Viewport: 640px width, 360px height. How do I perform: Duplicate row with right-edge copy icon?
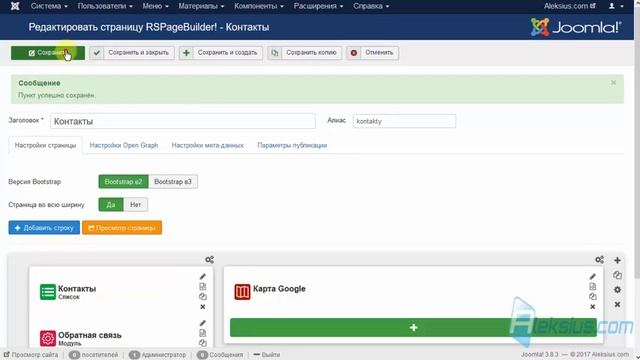pos(617,275)
